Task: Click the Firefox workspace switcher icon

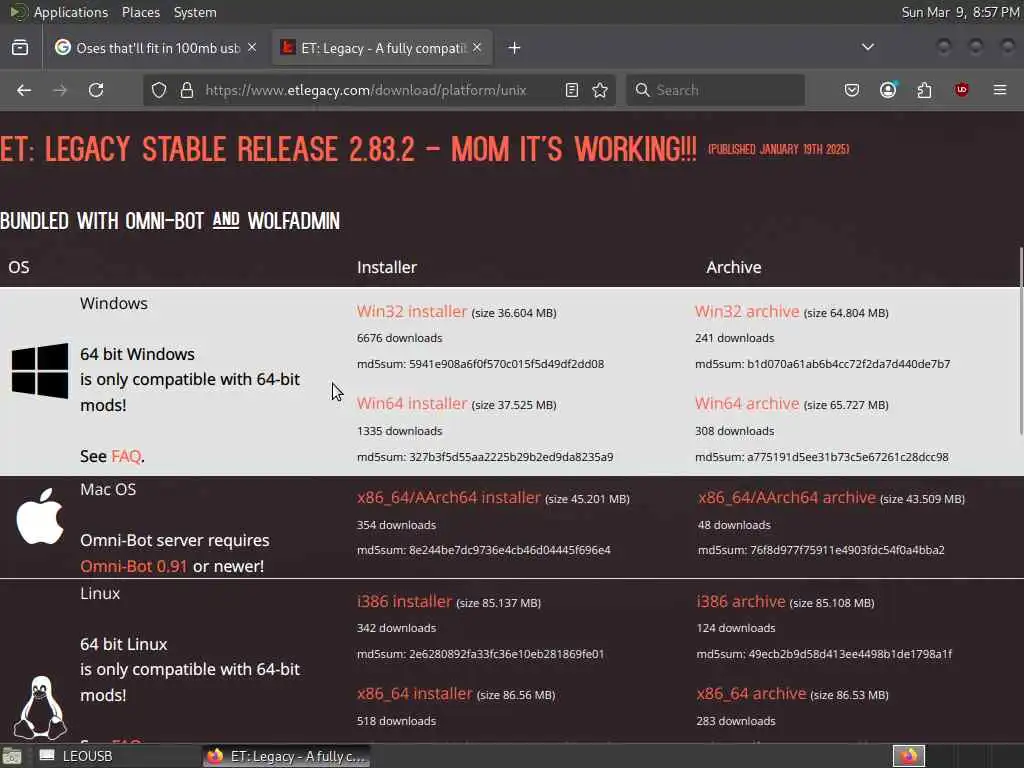Action: 908,756
